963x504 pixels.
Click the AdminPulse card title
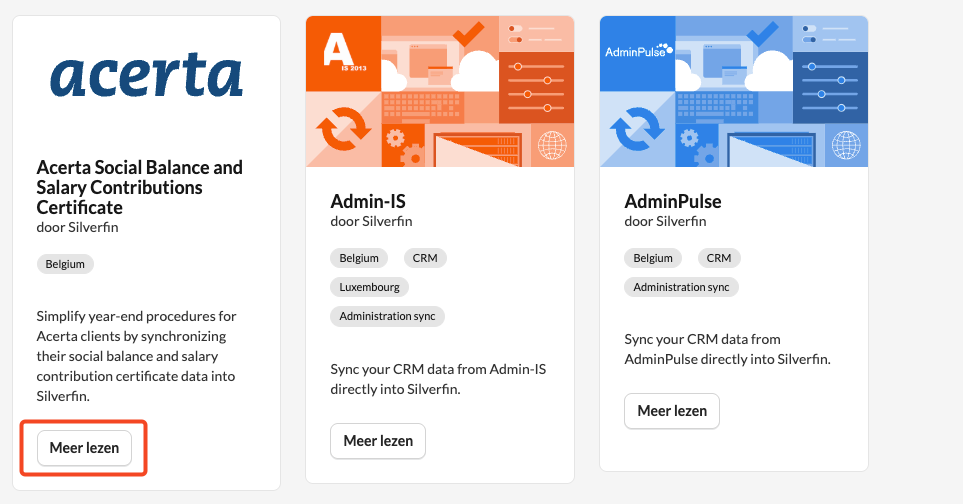pyautogui.click(x=673, y=201)
